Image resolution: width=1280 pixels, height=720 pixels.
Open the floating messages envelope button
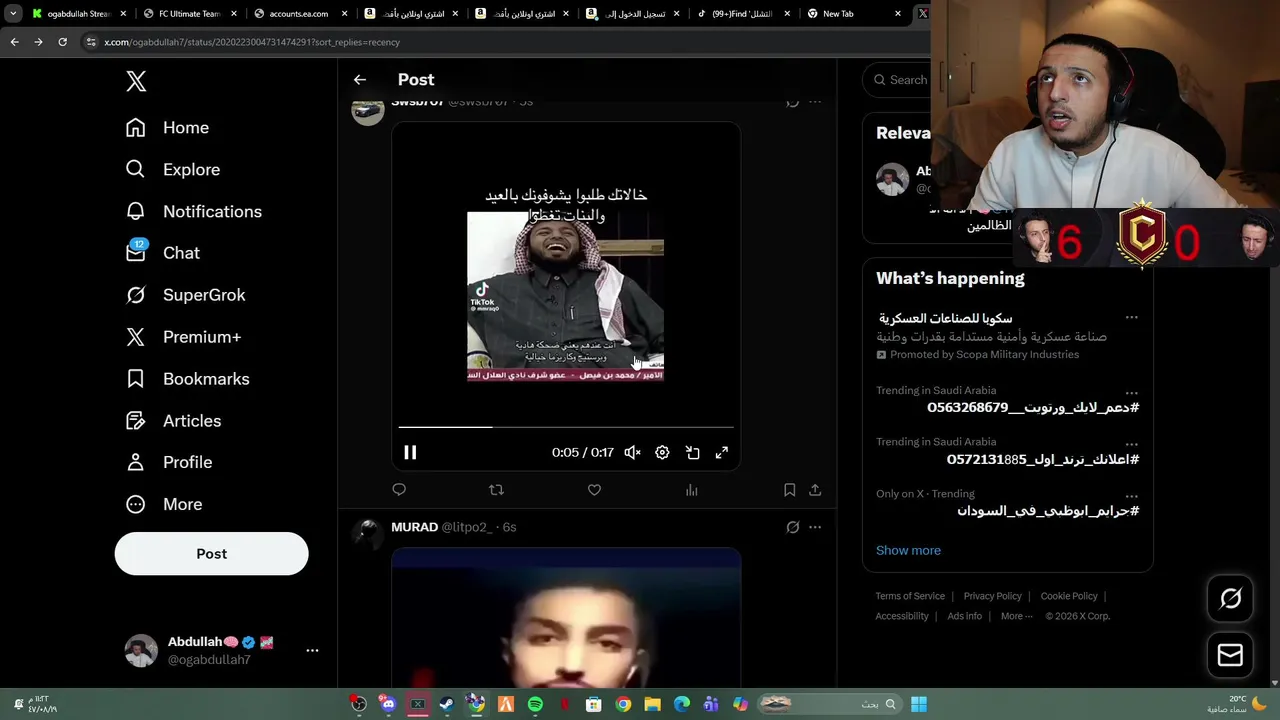point(1230,655)
